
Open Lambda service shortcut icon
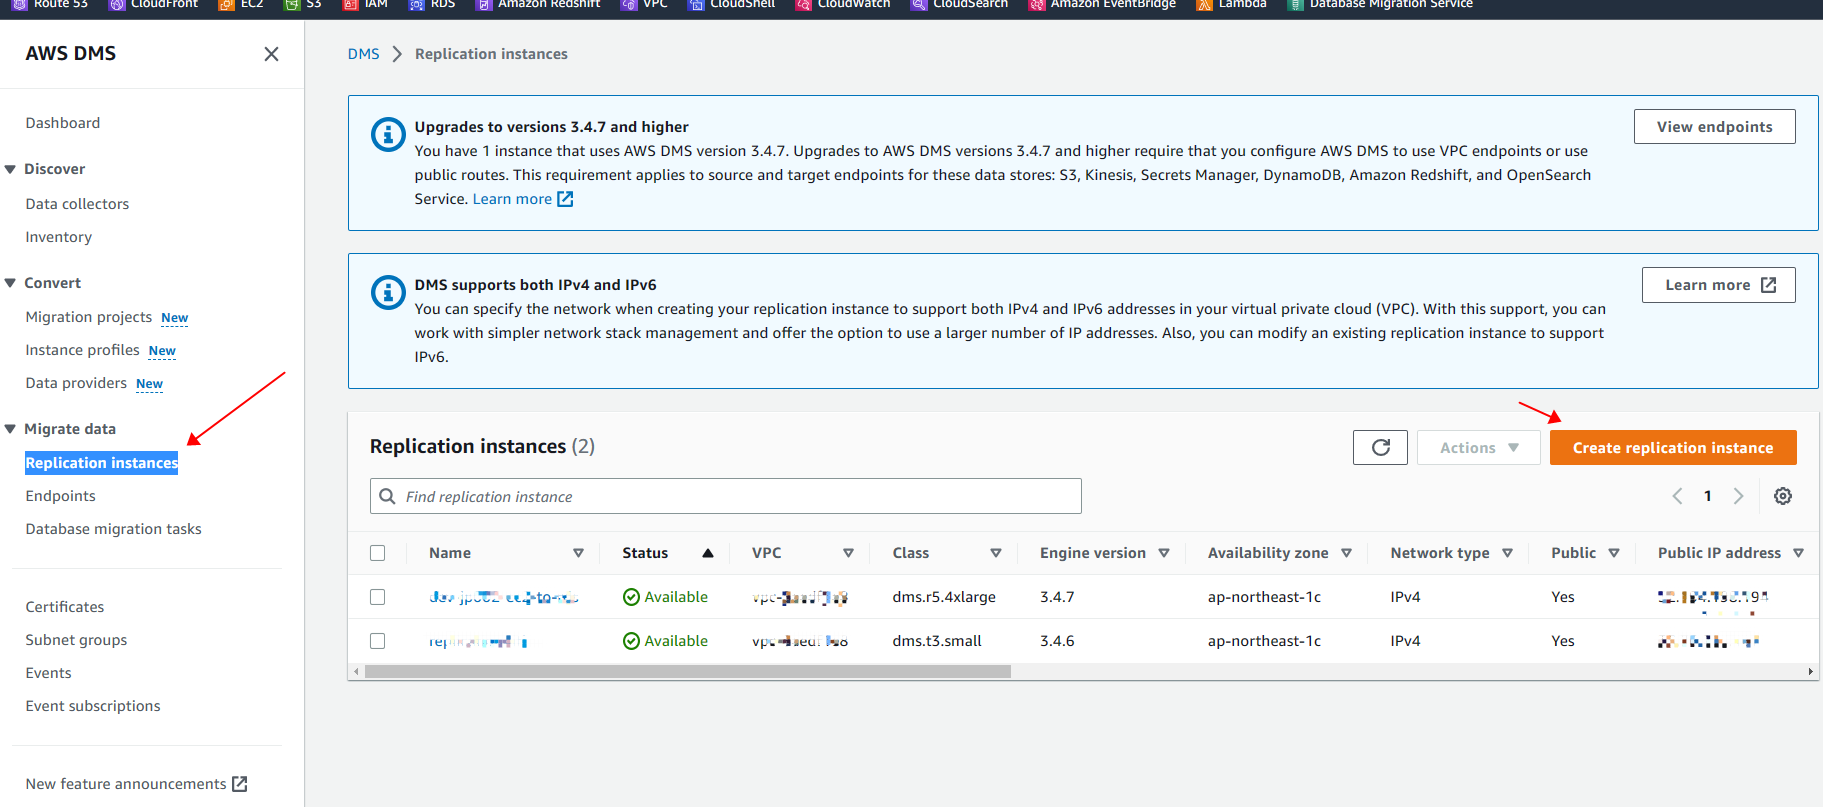pos(1205,4)
